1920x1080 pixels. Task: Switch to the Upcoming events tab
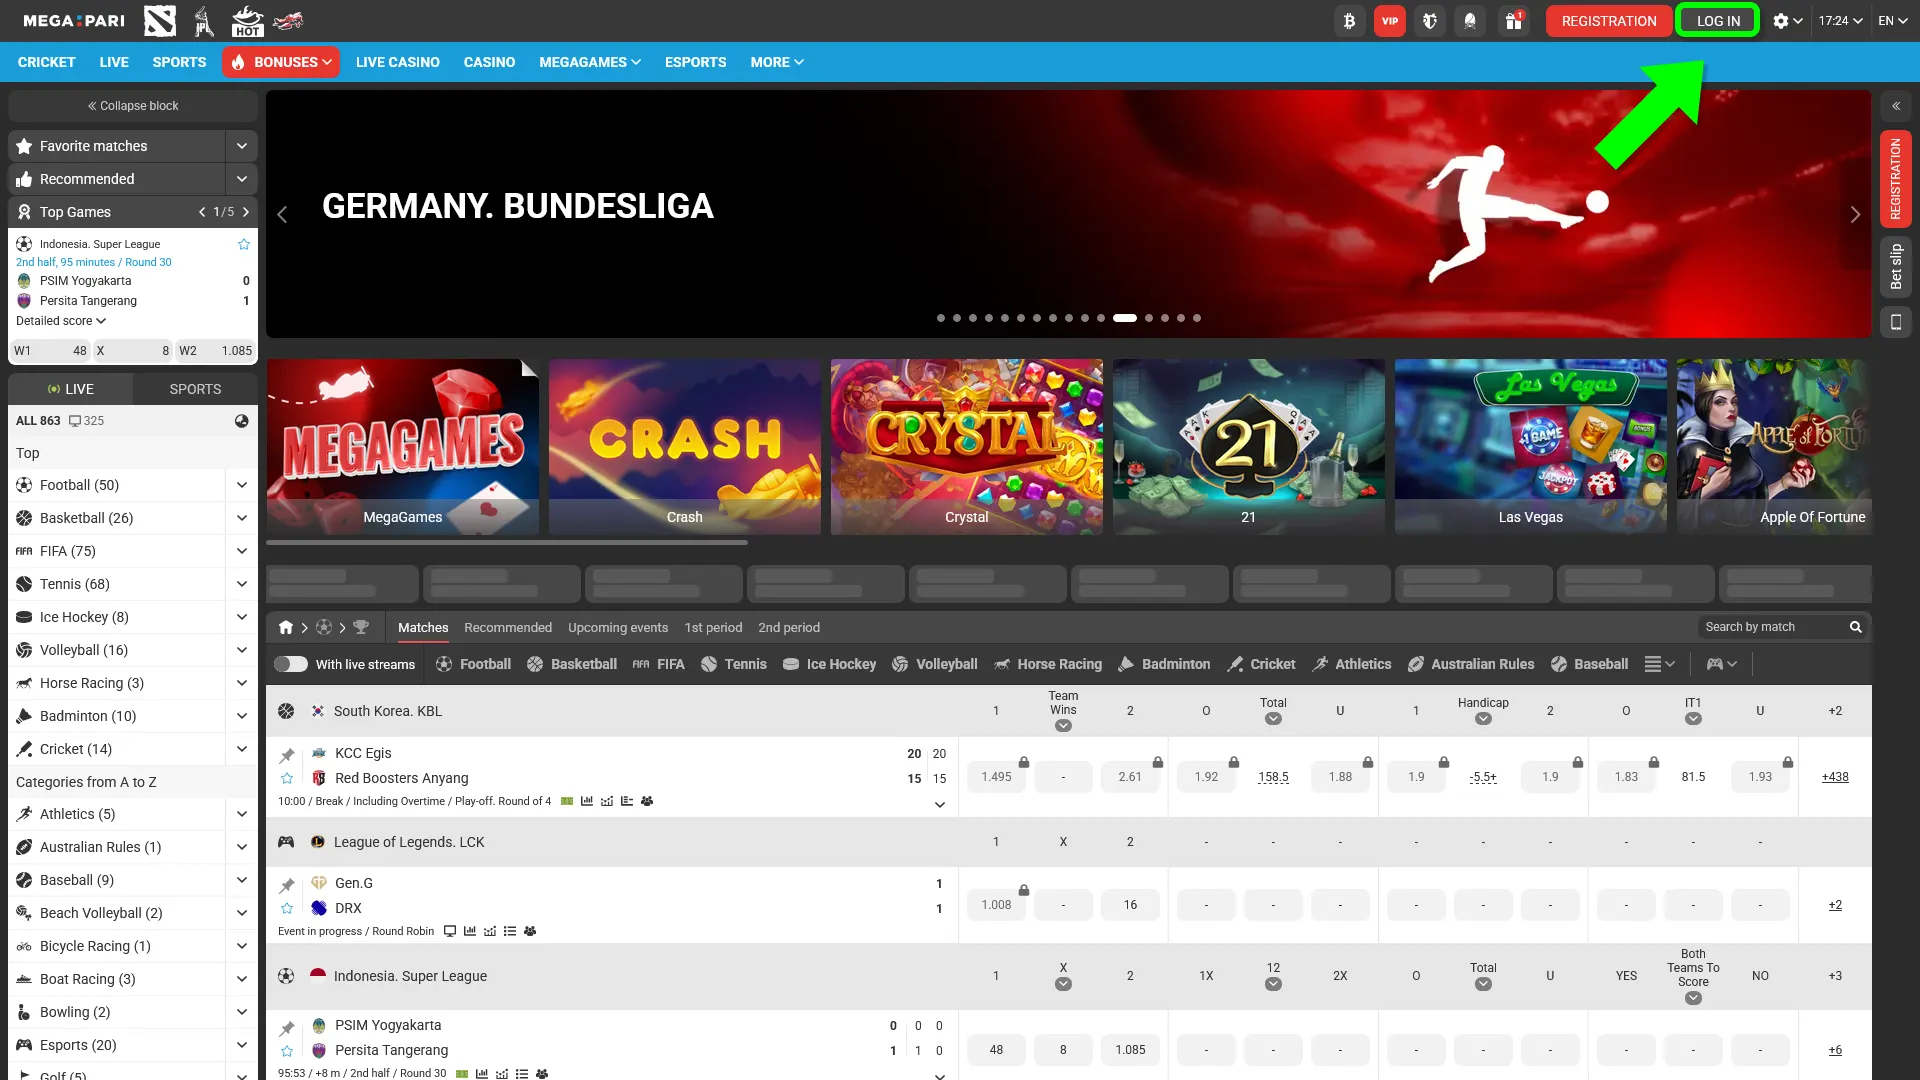(x=618, y=627)
